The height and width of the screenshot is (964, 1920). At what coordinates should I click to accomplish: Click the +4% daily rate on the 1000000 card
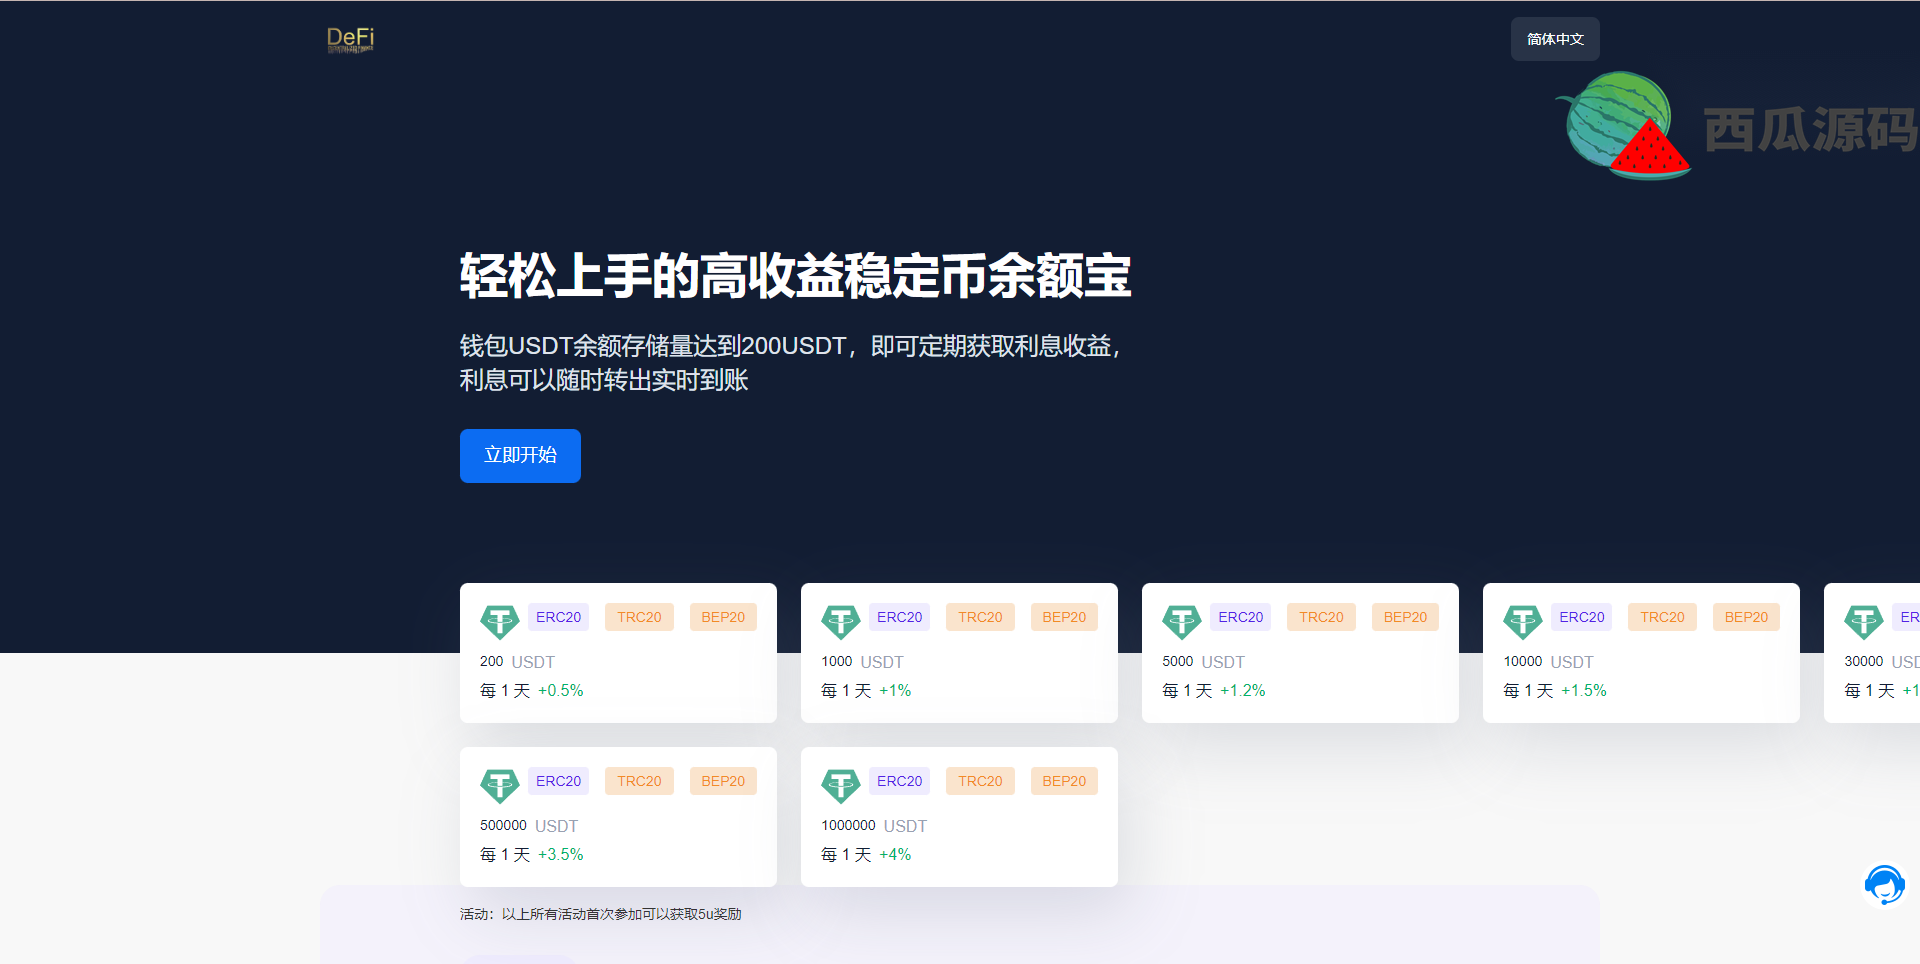click(895, 854)
